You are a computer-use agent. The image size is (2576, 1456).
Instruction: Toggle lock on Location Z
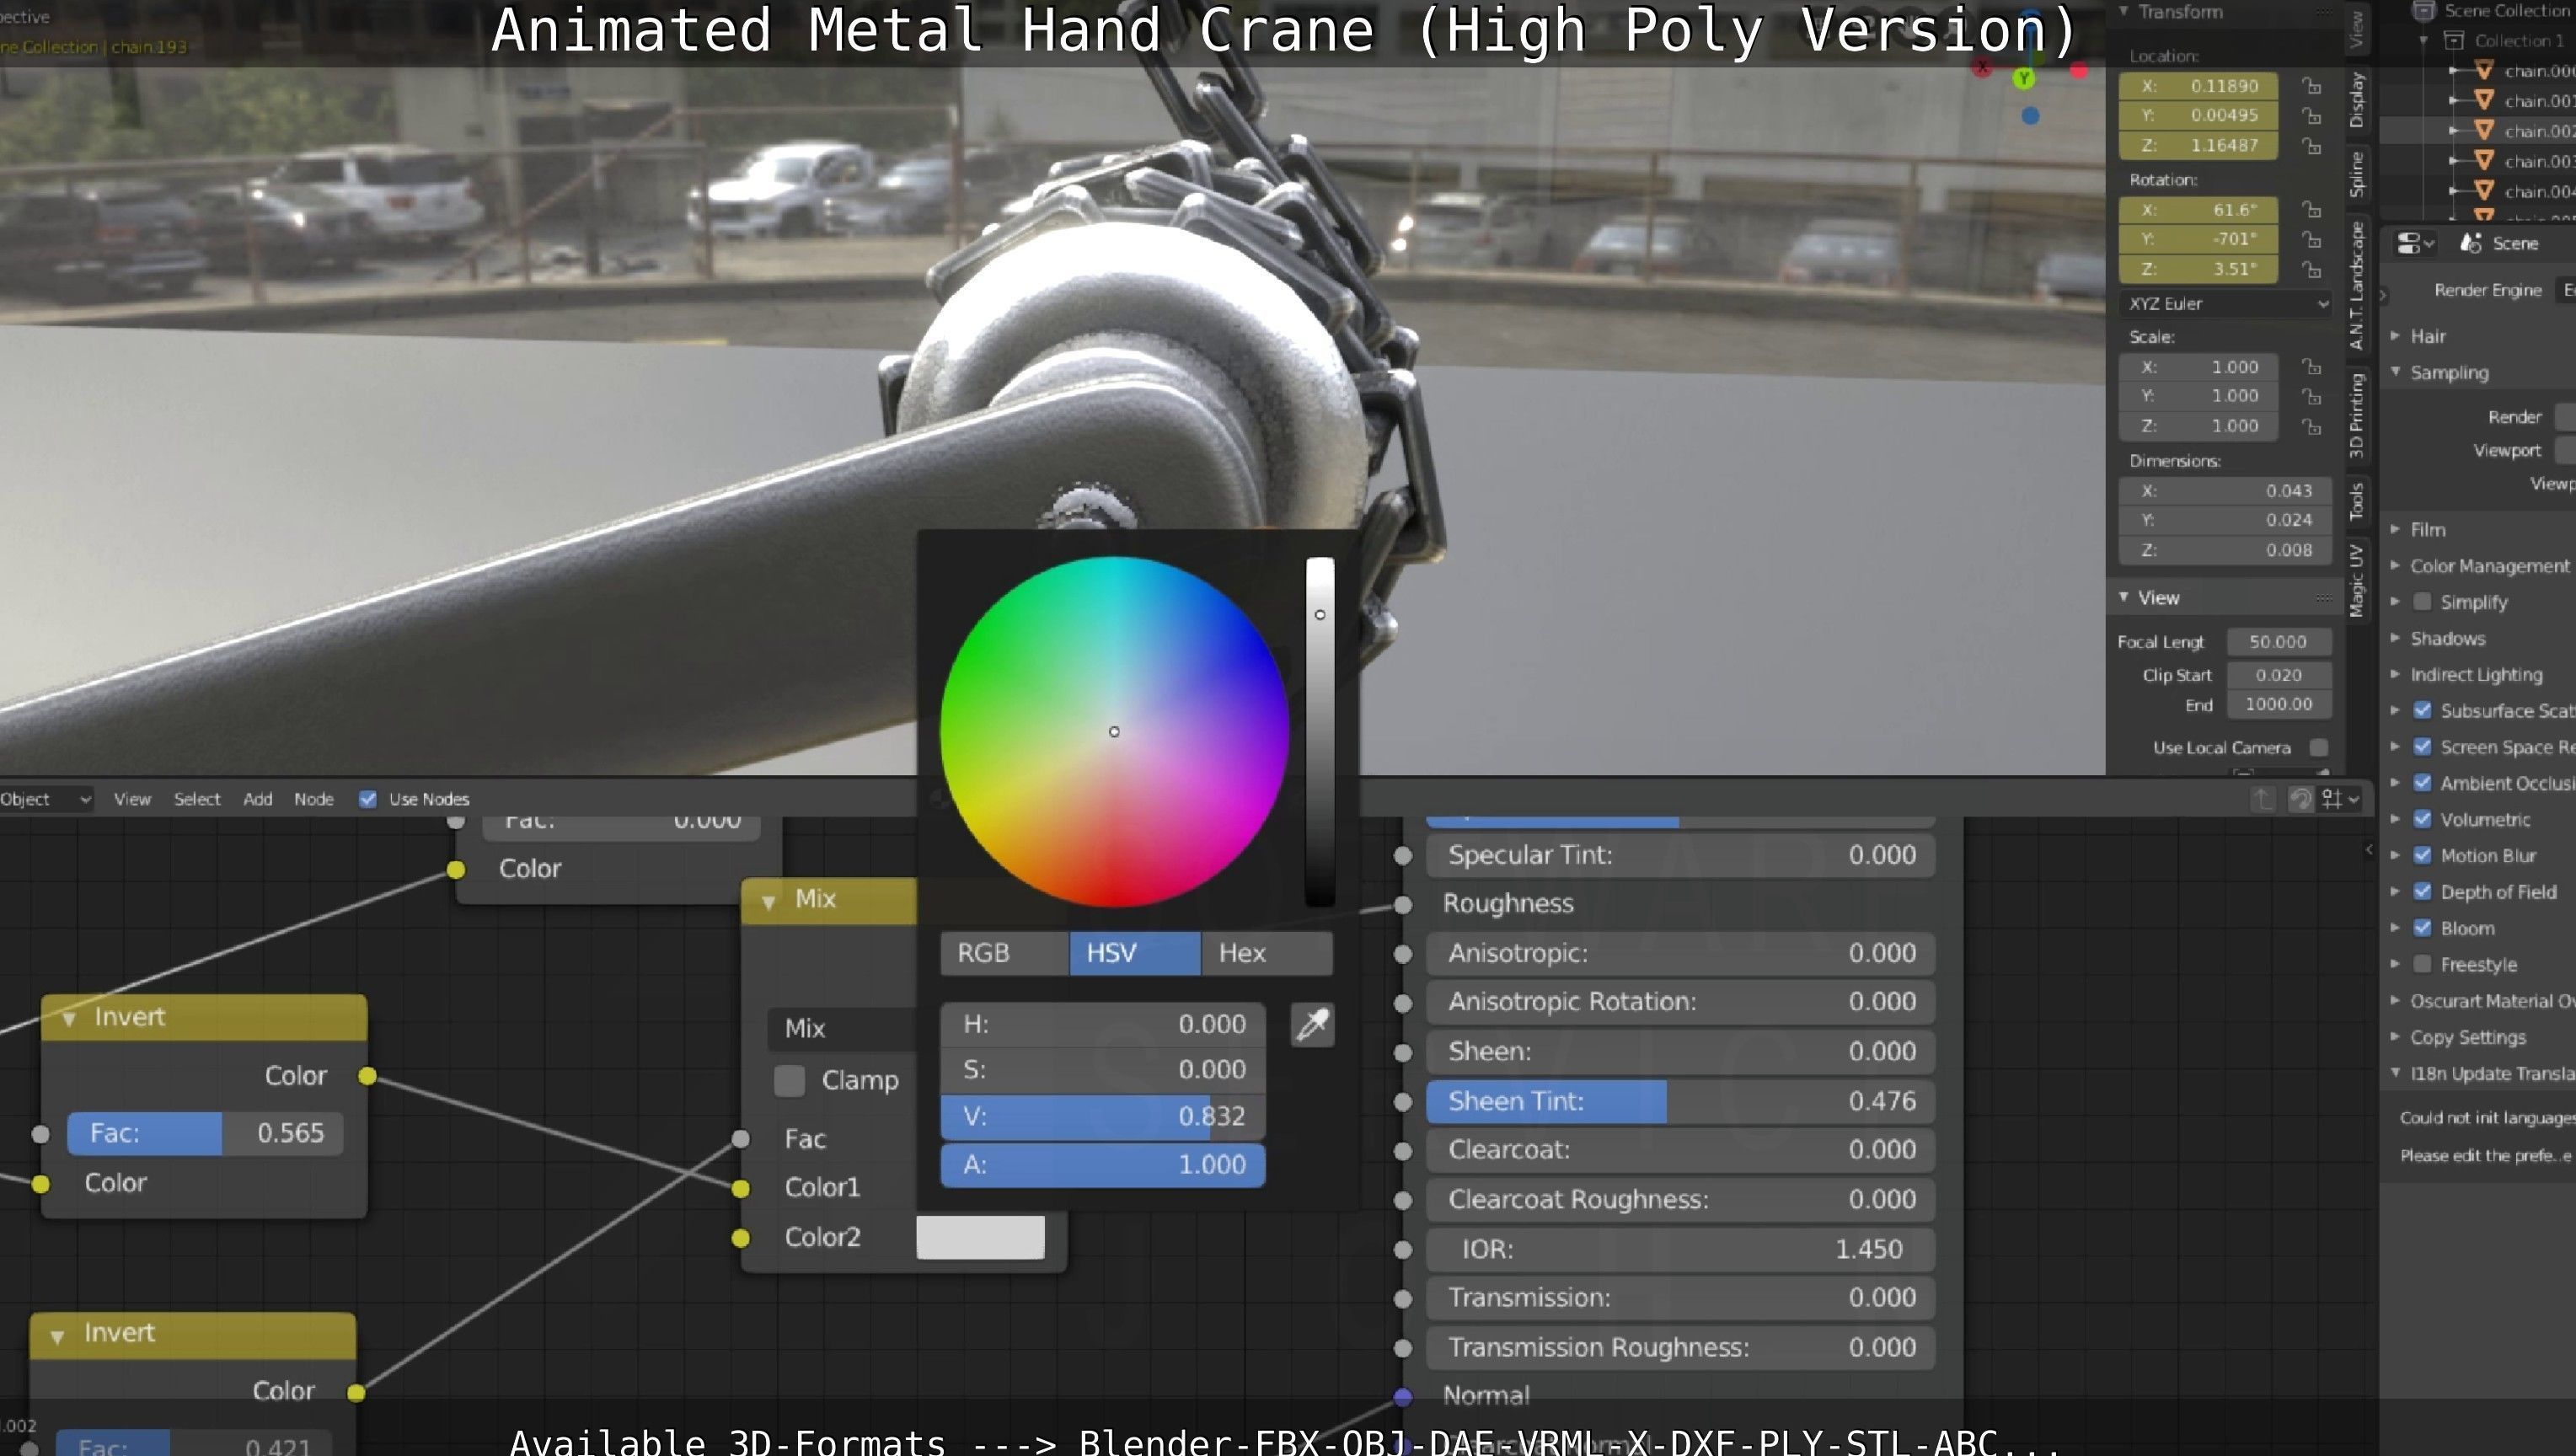(2311, 146)
